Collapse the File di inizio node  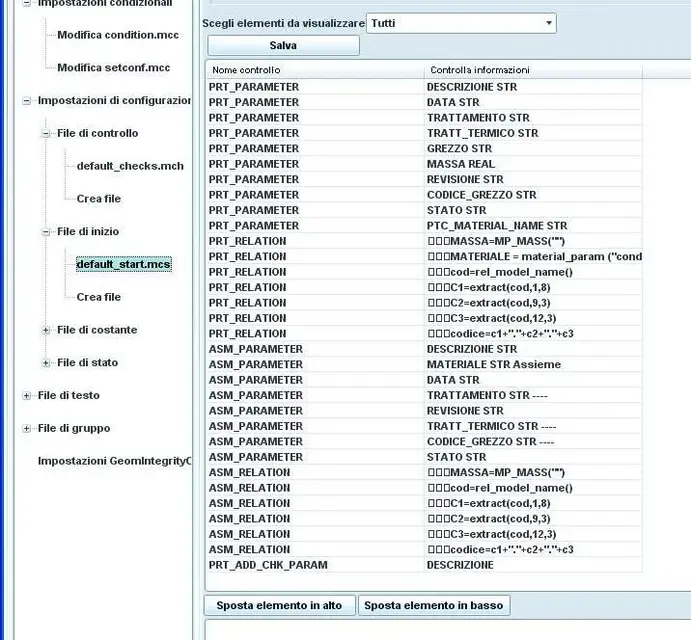pyautogui.click(x=46, y=232)
